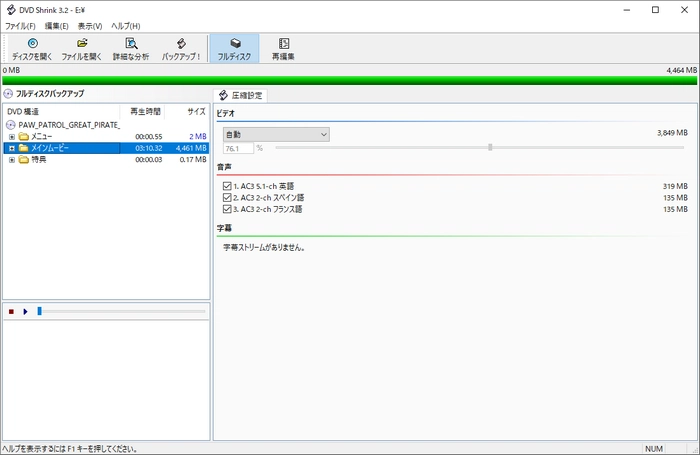Expand the 特典 folder tree node

[x=12, y=159]
